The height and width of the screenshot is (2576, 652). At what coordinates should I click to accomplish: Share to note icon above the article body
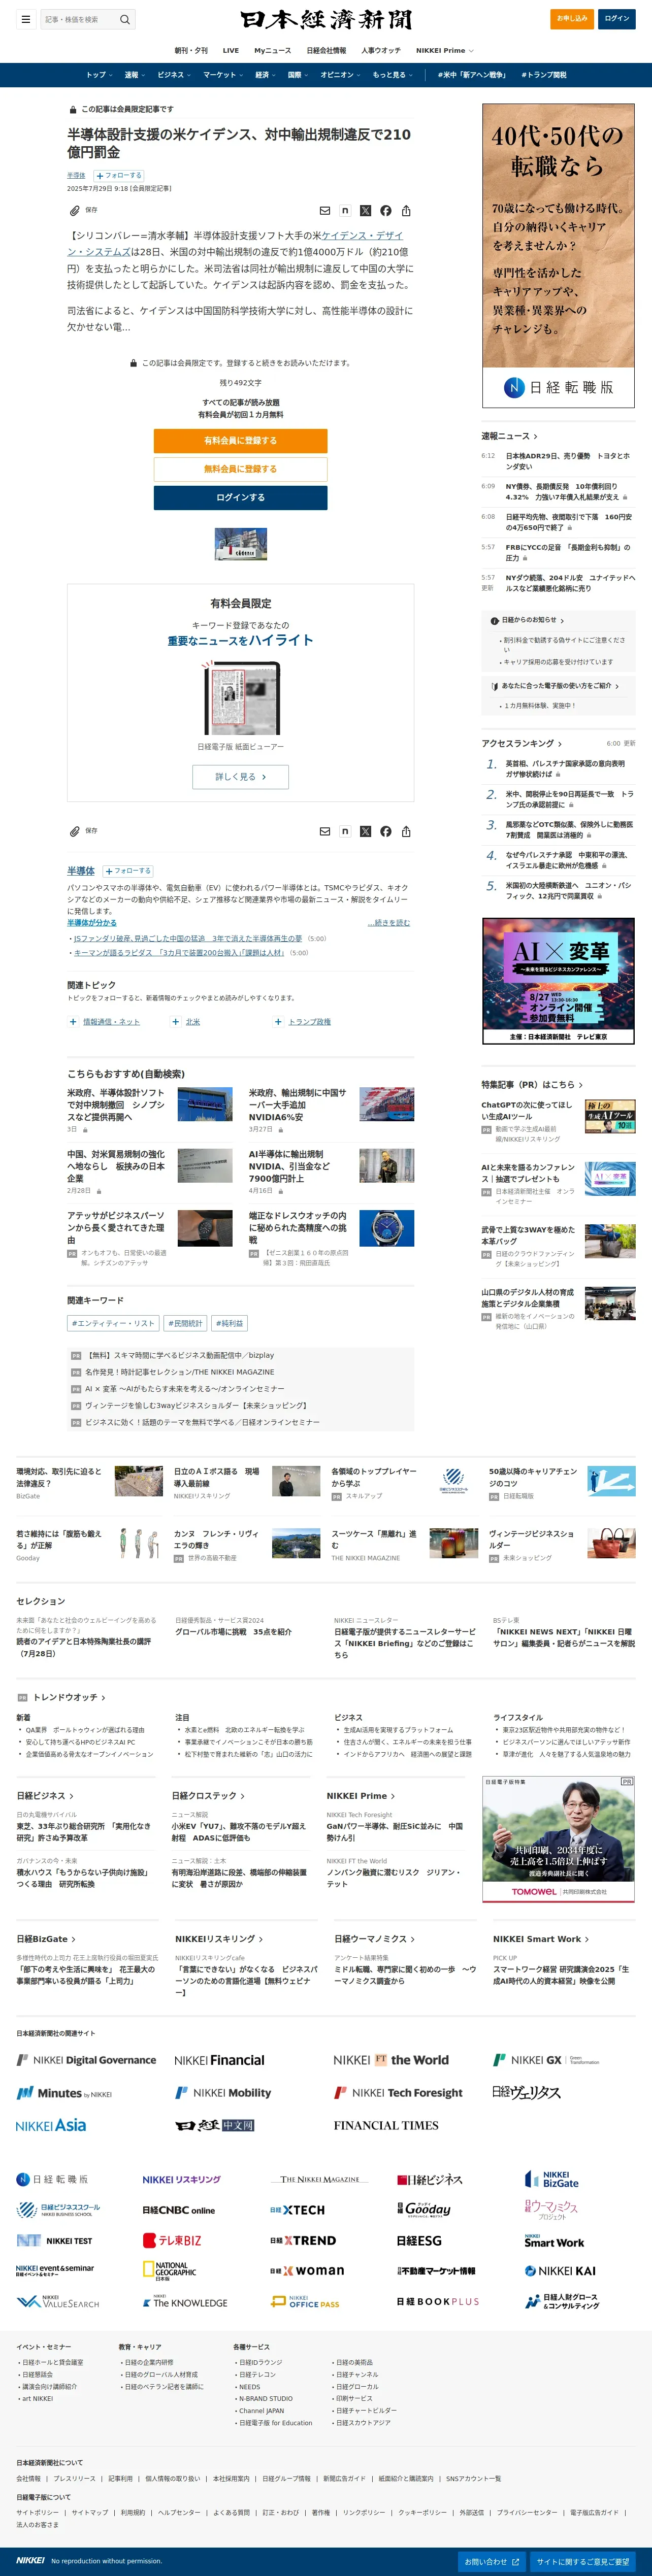345,211
